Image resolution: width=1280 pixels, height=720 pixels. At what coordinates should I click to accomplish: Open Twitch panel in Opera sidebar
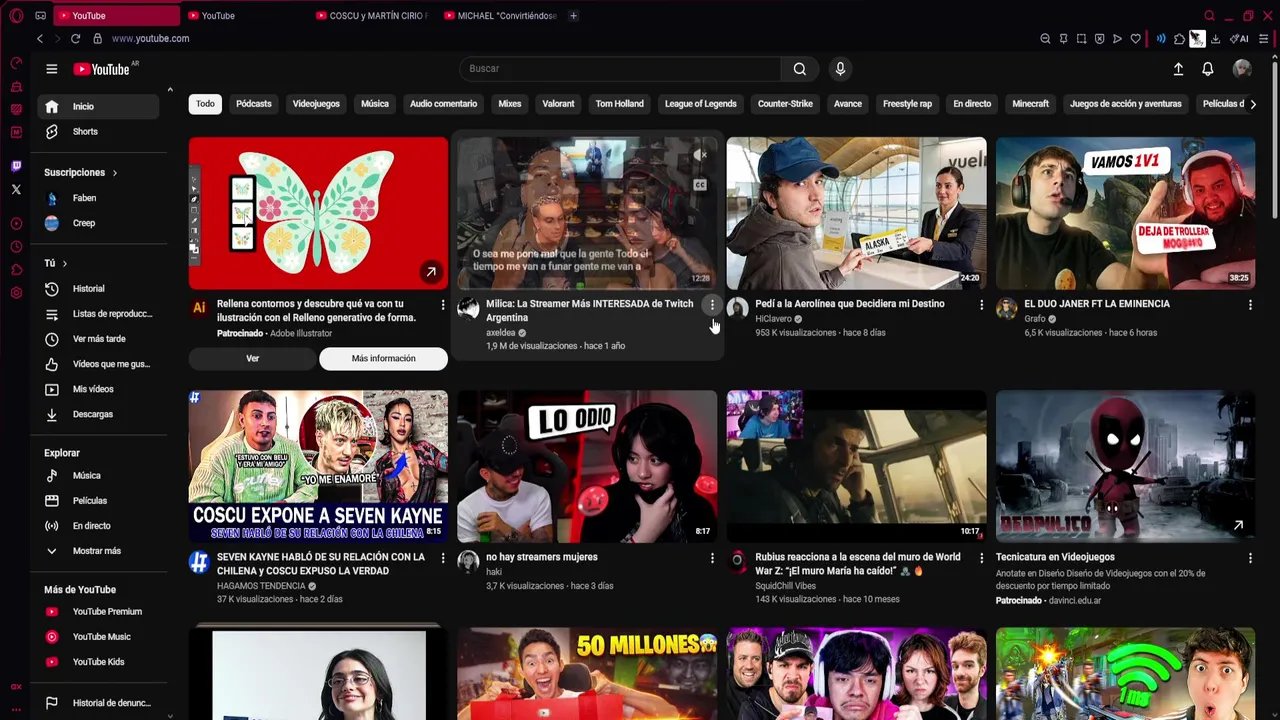point(16,166)
